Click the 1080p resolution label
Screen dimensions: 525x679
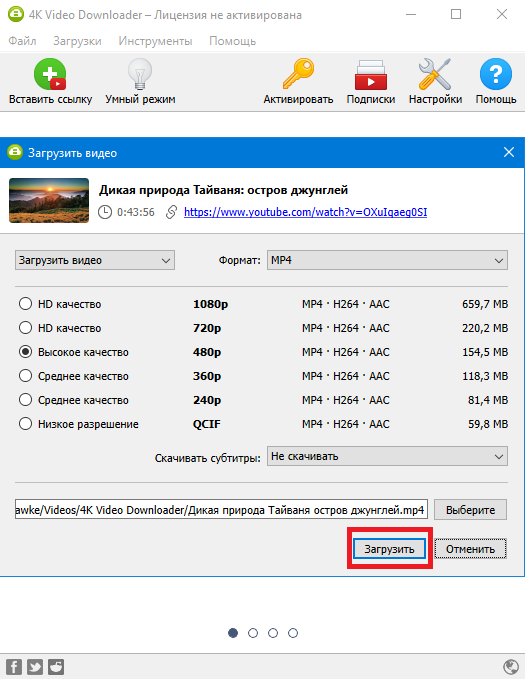coord(211,304)
